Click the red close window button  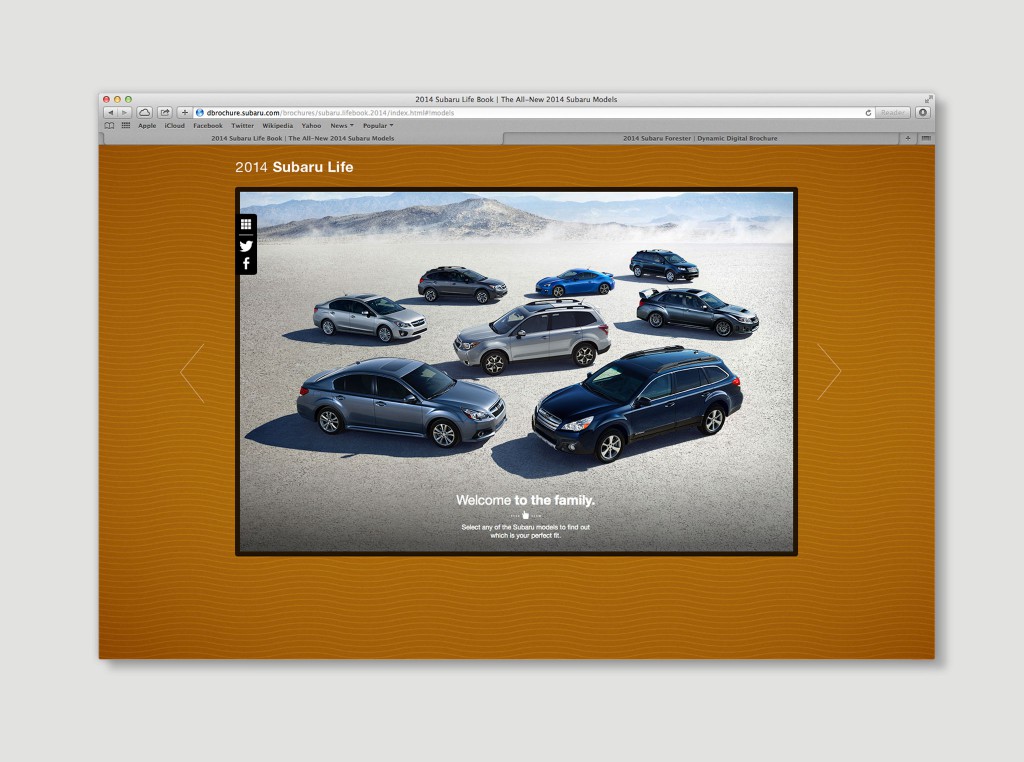coord(106,99)
